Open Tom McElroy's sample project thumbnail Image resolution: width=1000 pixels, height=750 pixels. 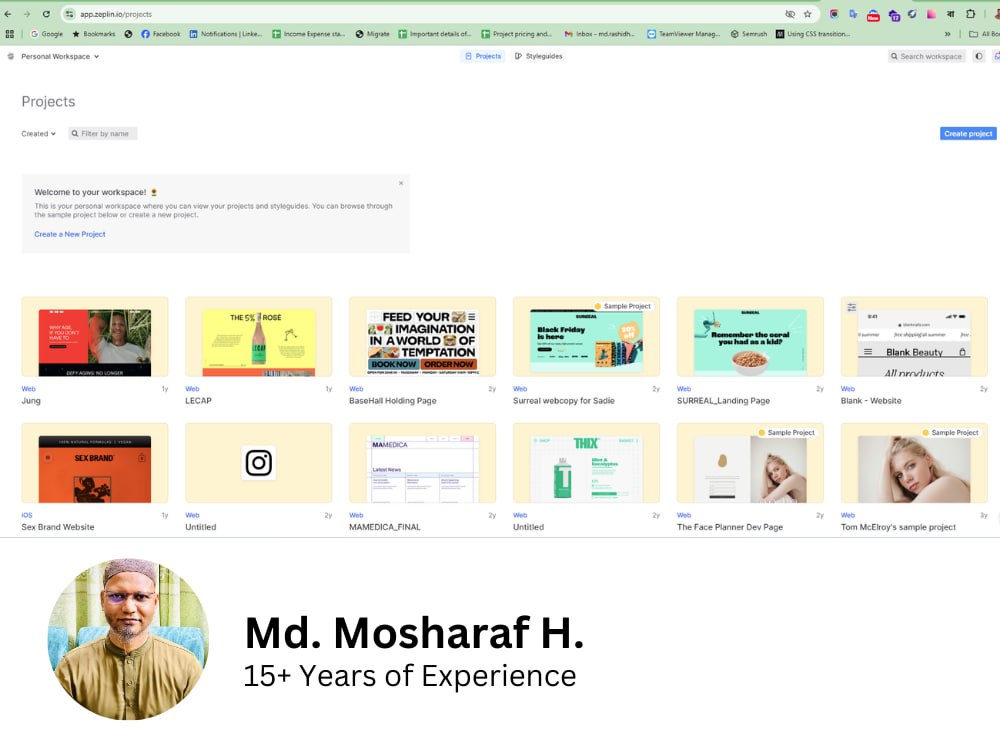[914, 463]
